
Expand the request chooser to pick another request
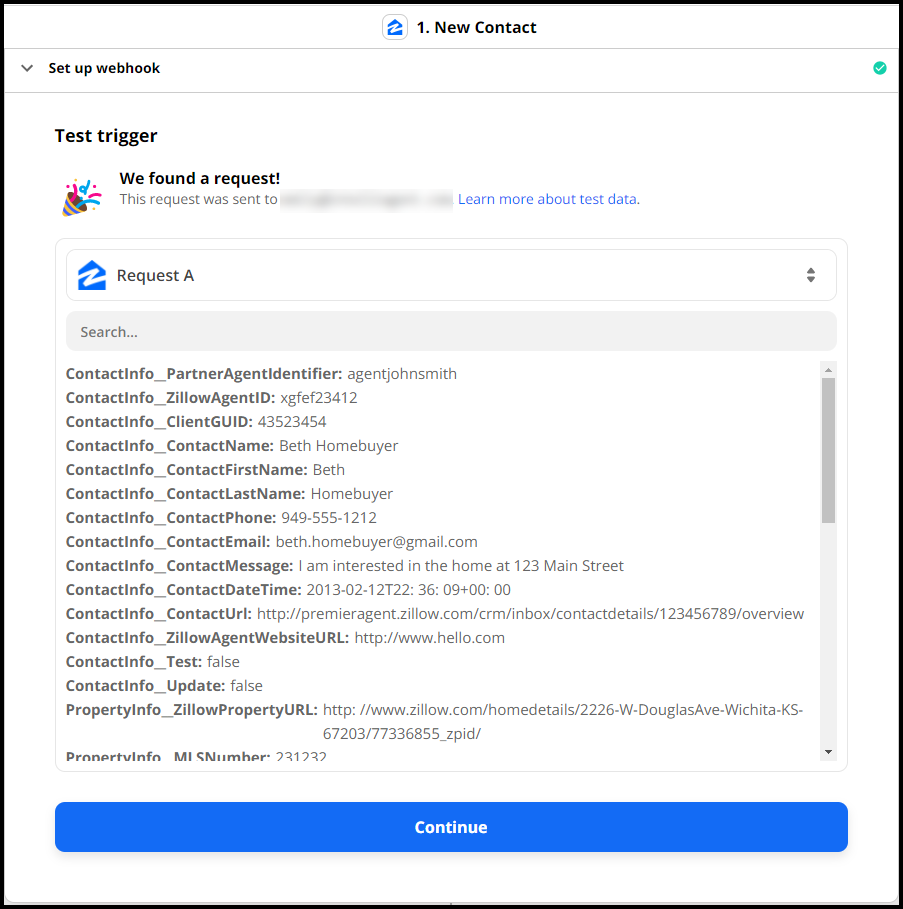[811, 274]
